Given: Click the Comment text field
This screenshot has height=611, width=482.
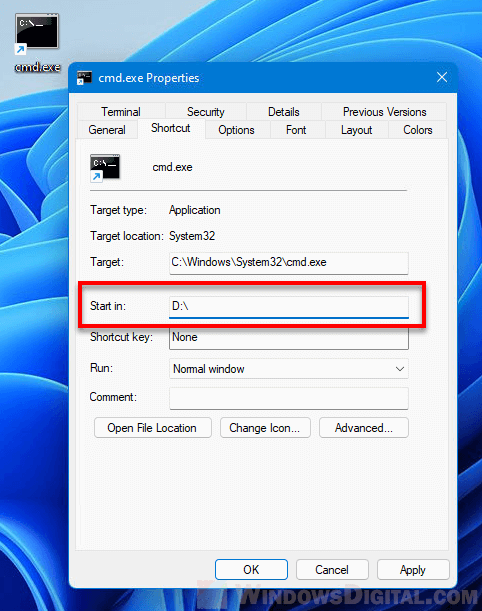Looking at the screenshot, I should 289,398.
